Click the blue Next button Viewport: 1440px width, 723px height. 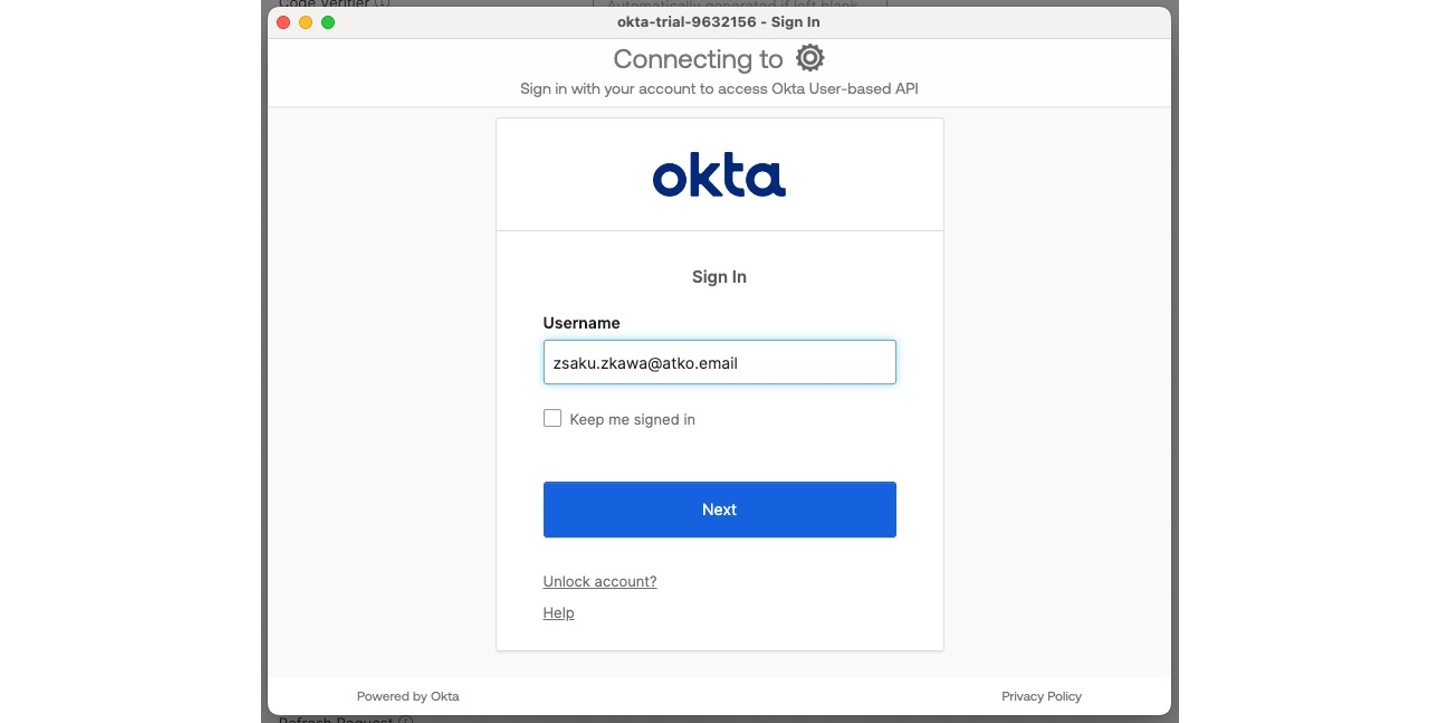[719, 509]
